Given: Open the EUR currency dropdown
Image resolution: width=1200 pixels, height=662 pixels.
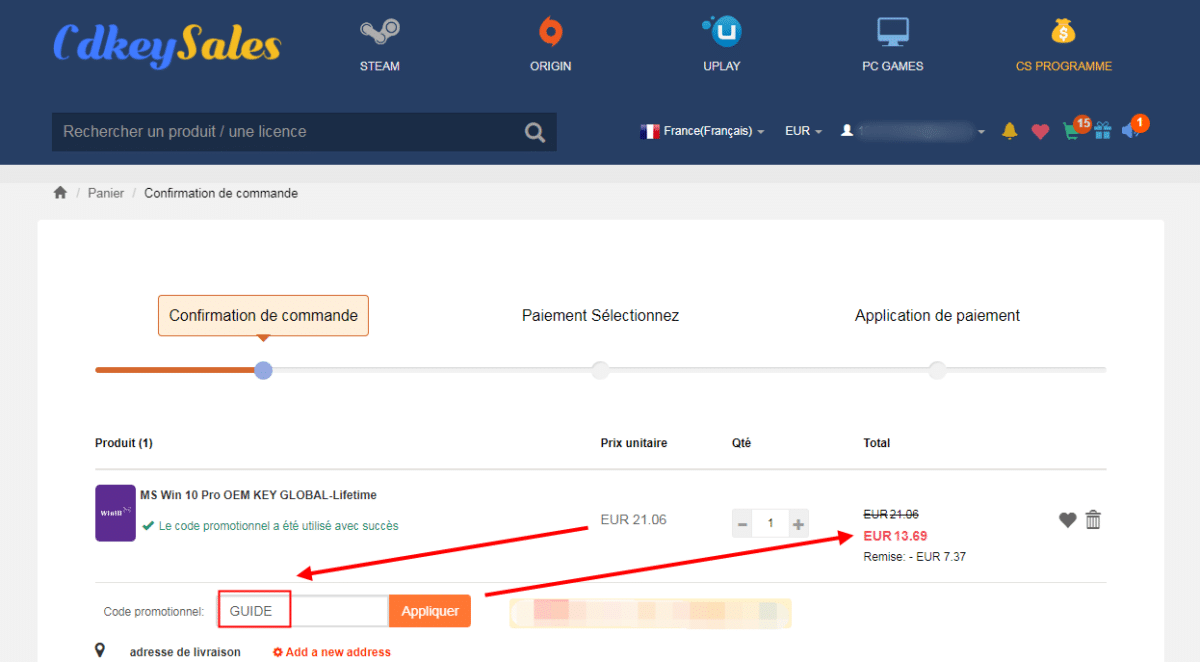Looking at the screenshot, I should click(803, 131).
